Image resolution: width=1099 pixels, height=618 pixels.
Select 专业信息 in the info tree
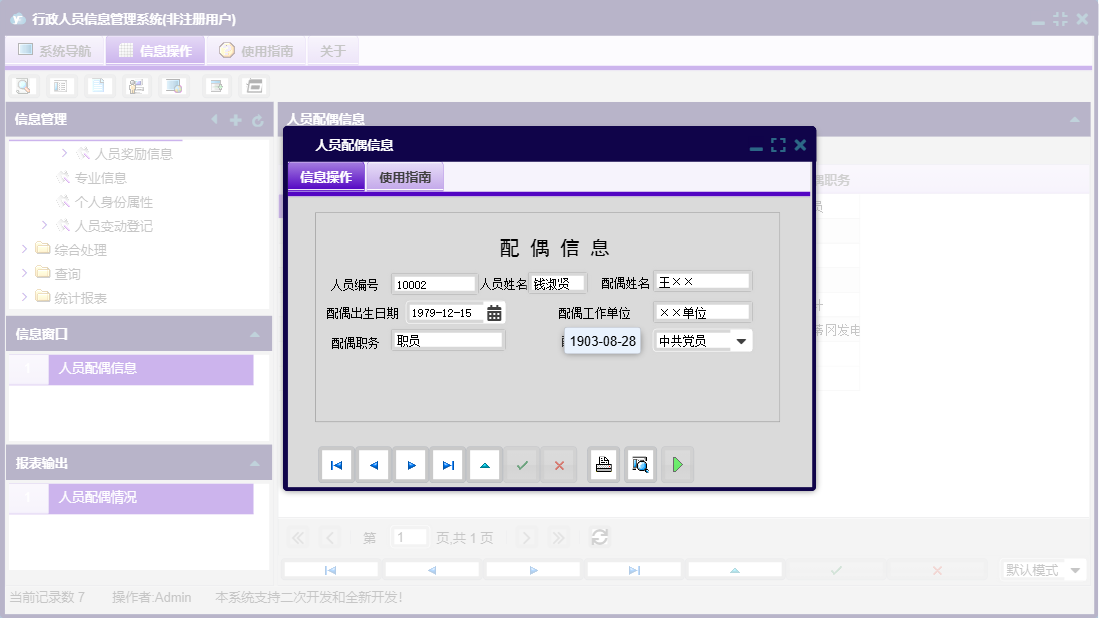[100, 178]
